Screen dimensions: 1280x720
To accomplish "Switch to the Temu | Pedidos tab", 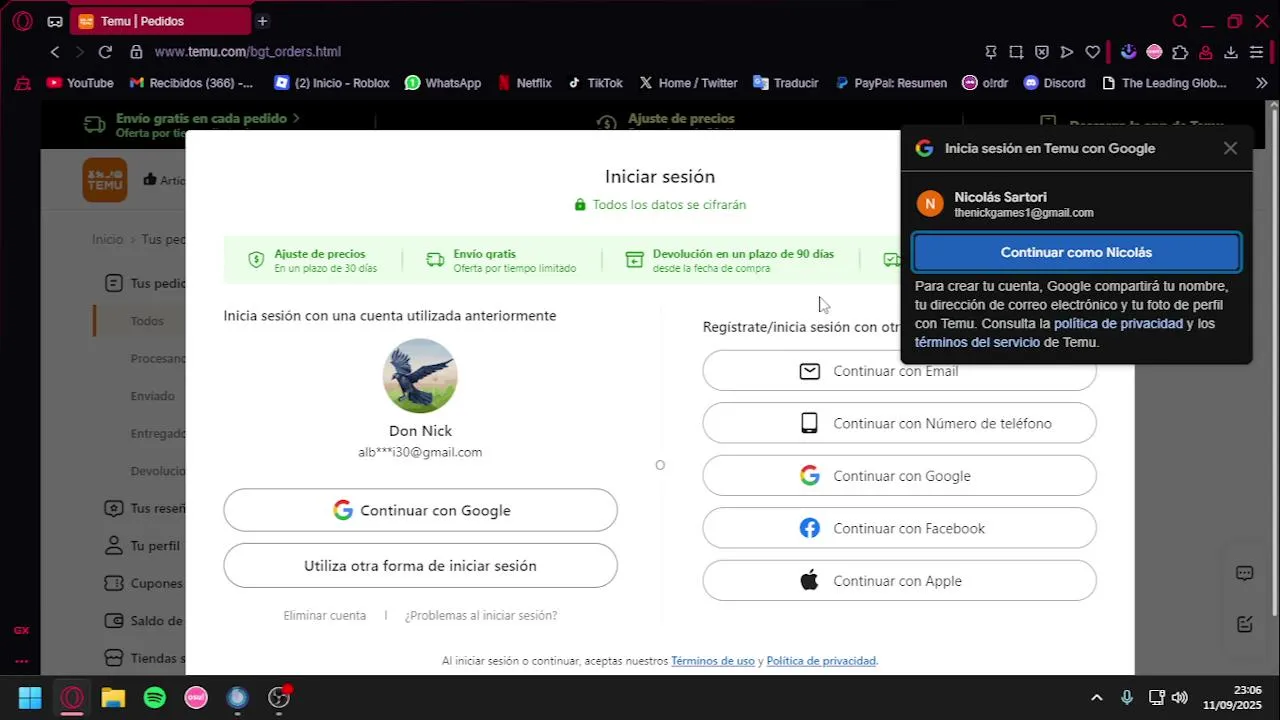I will click(x=160, y=21).
